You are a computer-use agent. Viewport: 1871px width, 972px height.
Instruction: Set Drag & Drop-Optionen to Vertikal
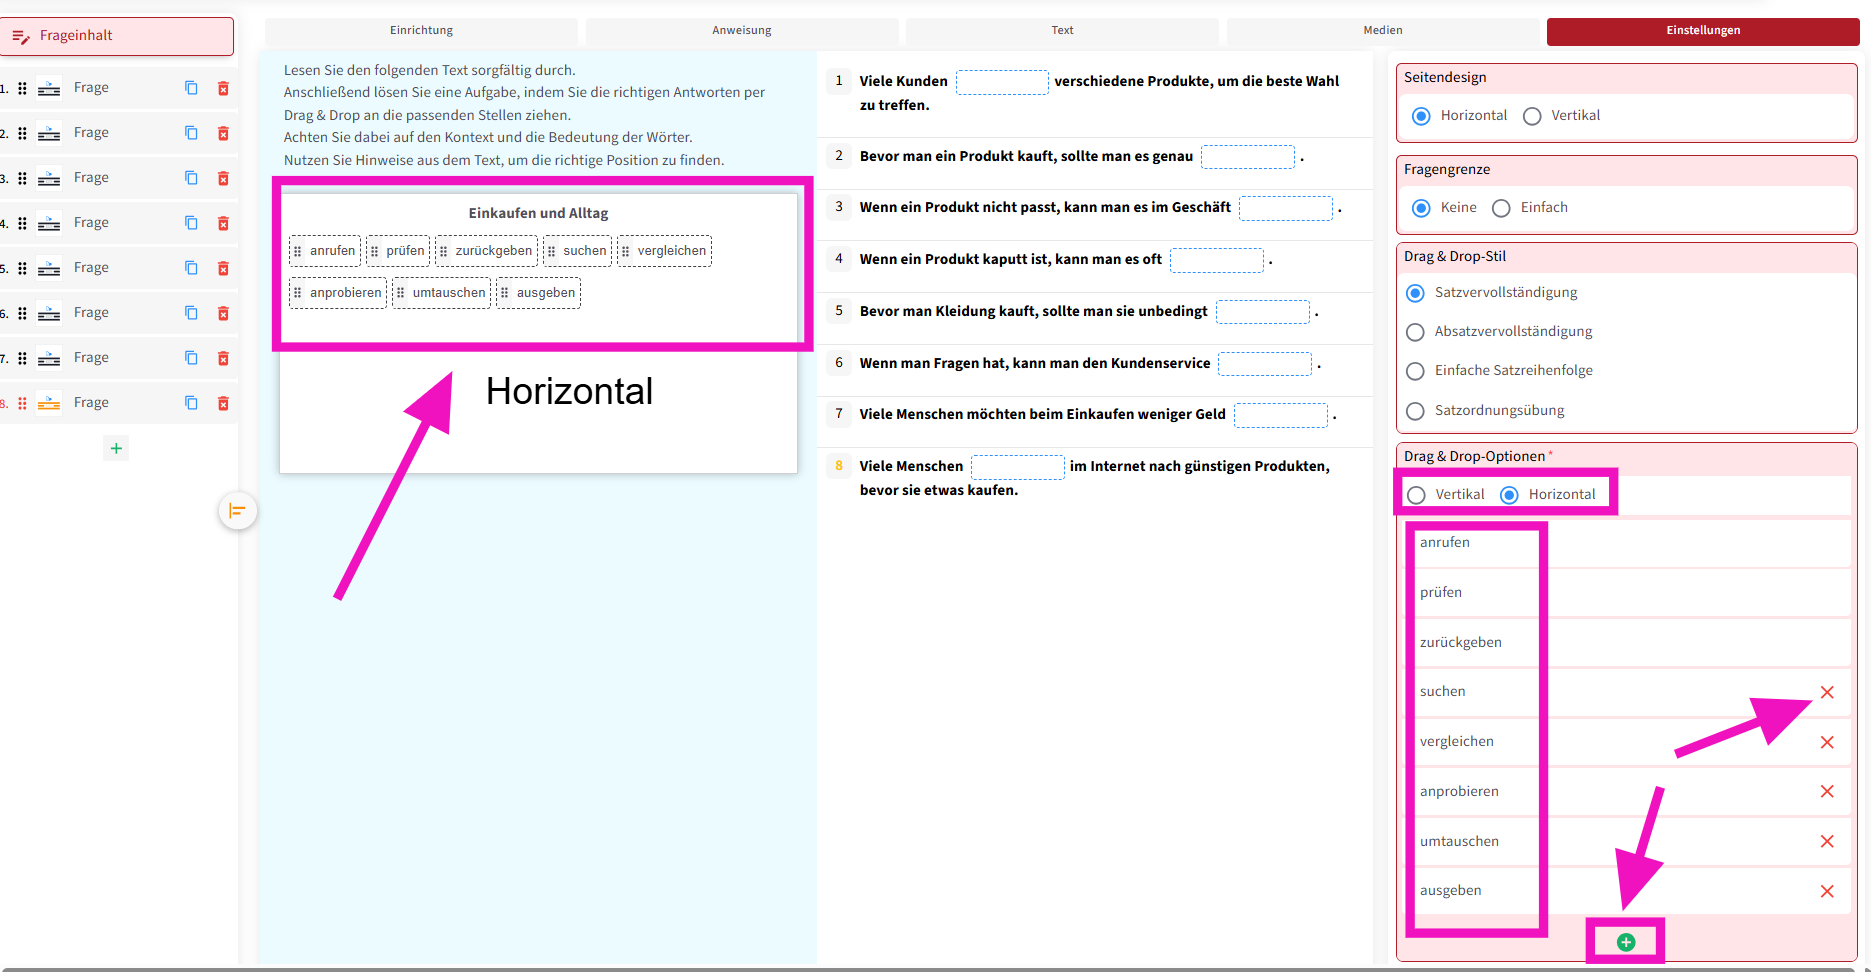[1416, 495]
